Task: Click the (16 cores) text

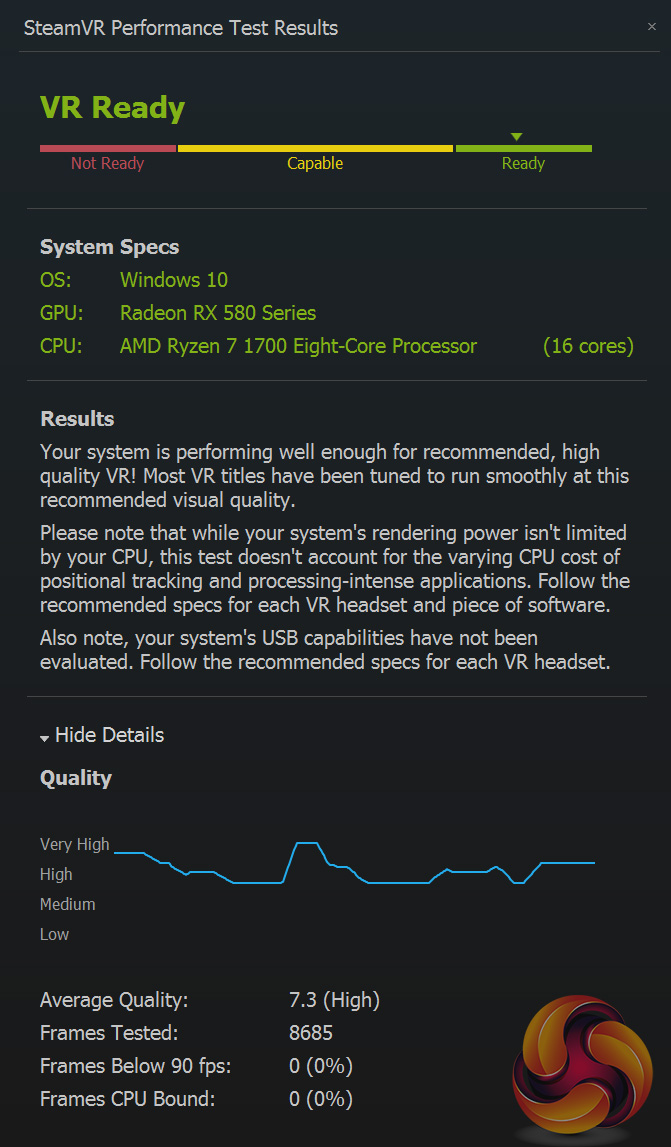Action: coord(588,346)
